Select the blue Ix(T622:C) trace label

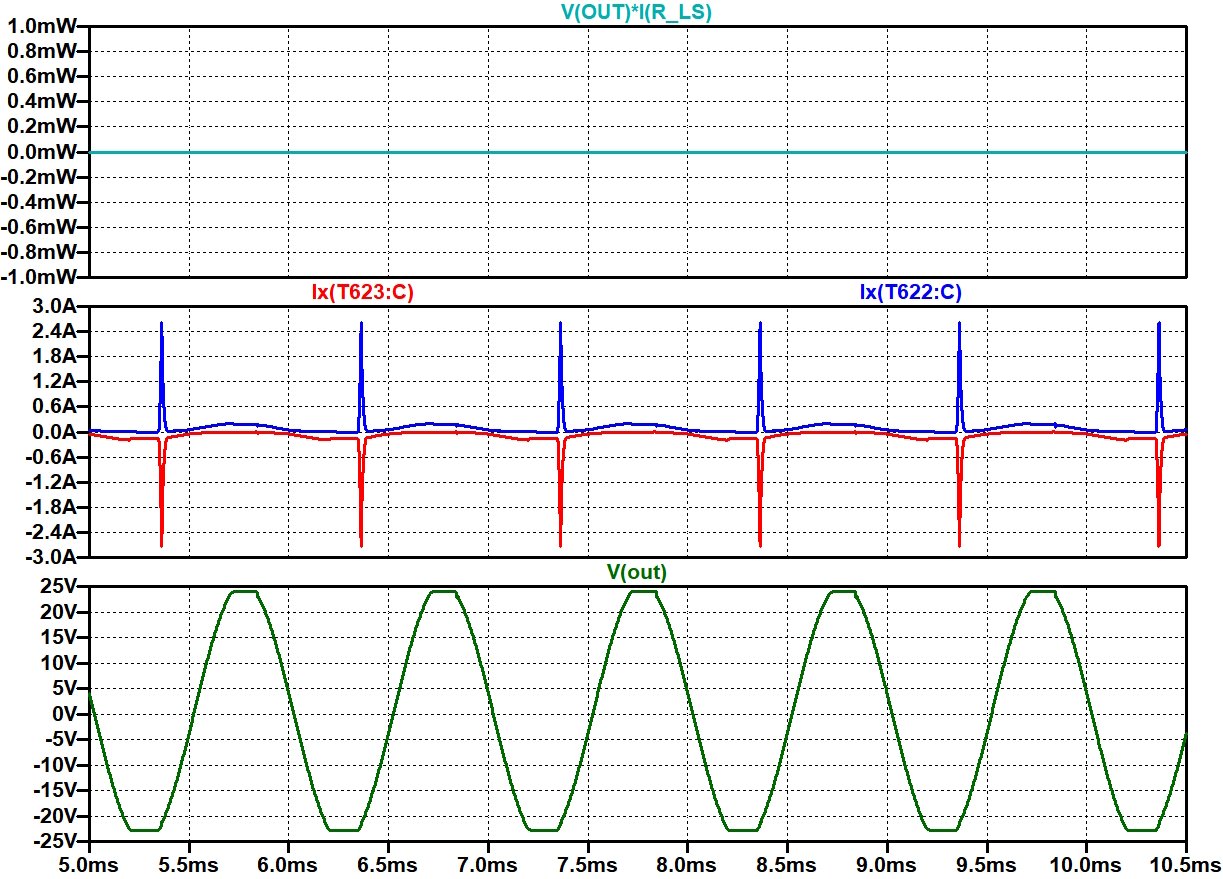(x=911, y=292)
